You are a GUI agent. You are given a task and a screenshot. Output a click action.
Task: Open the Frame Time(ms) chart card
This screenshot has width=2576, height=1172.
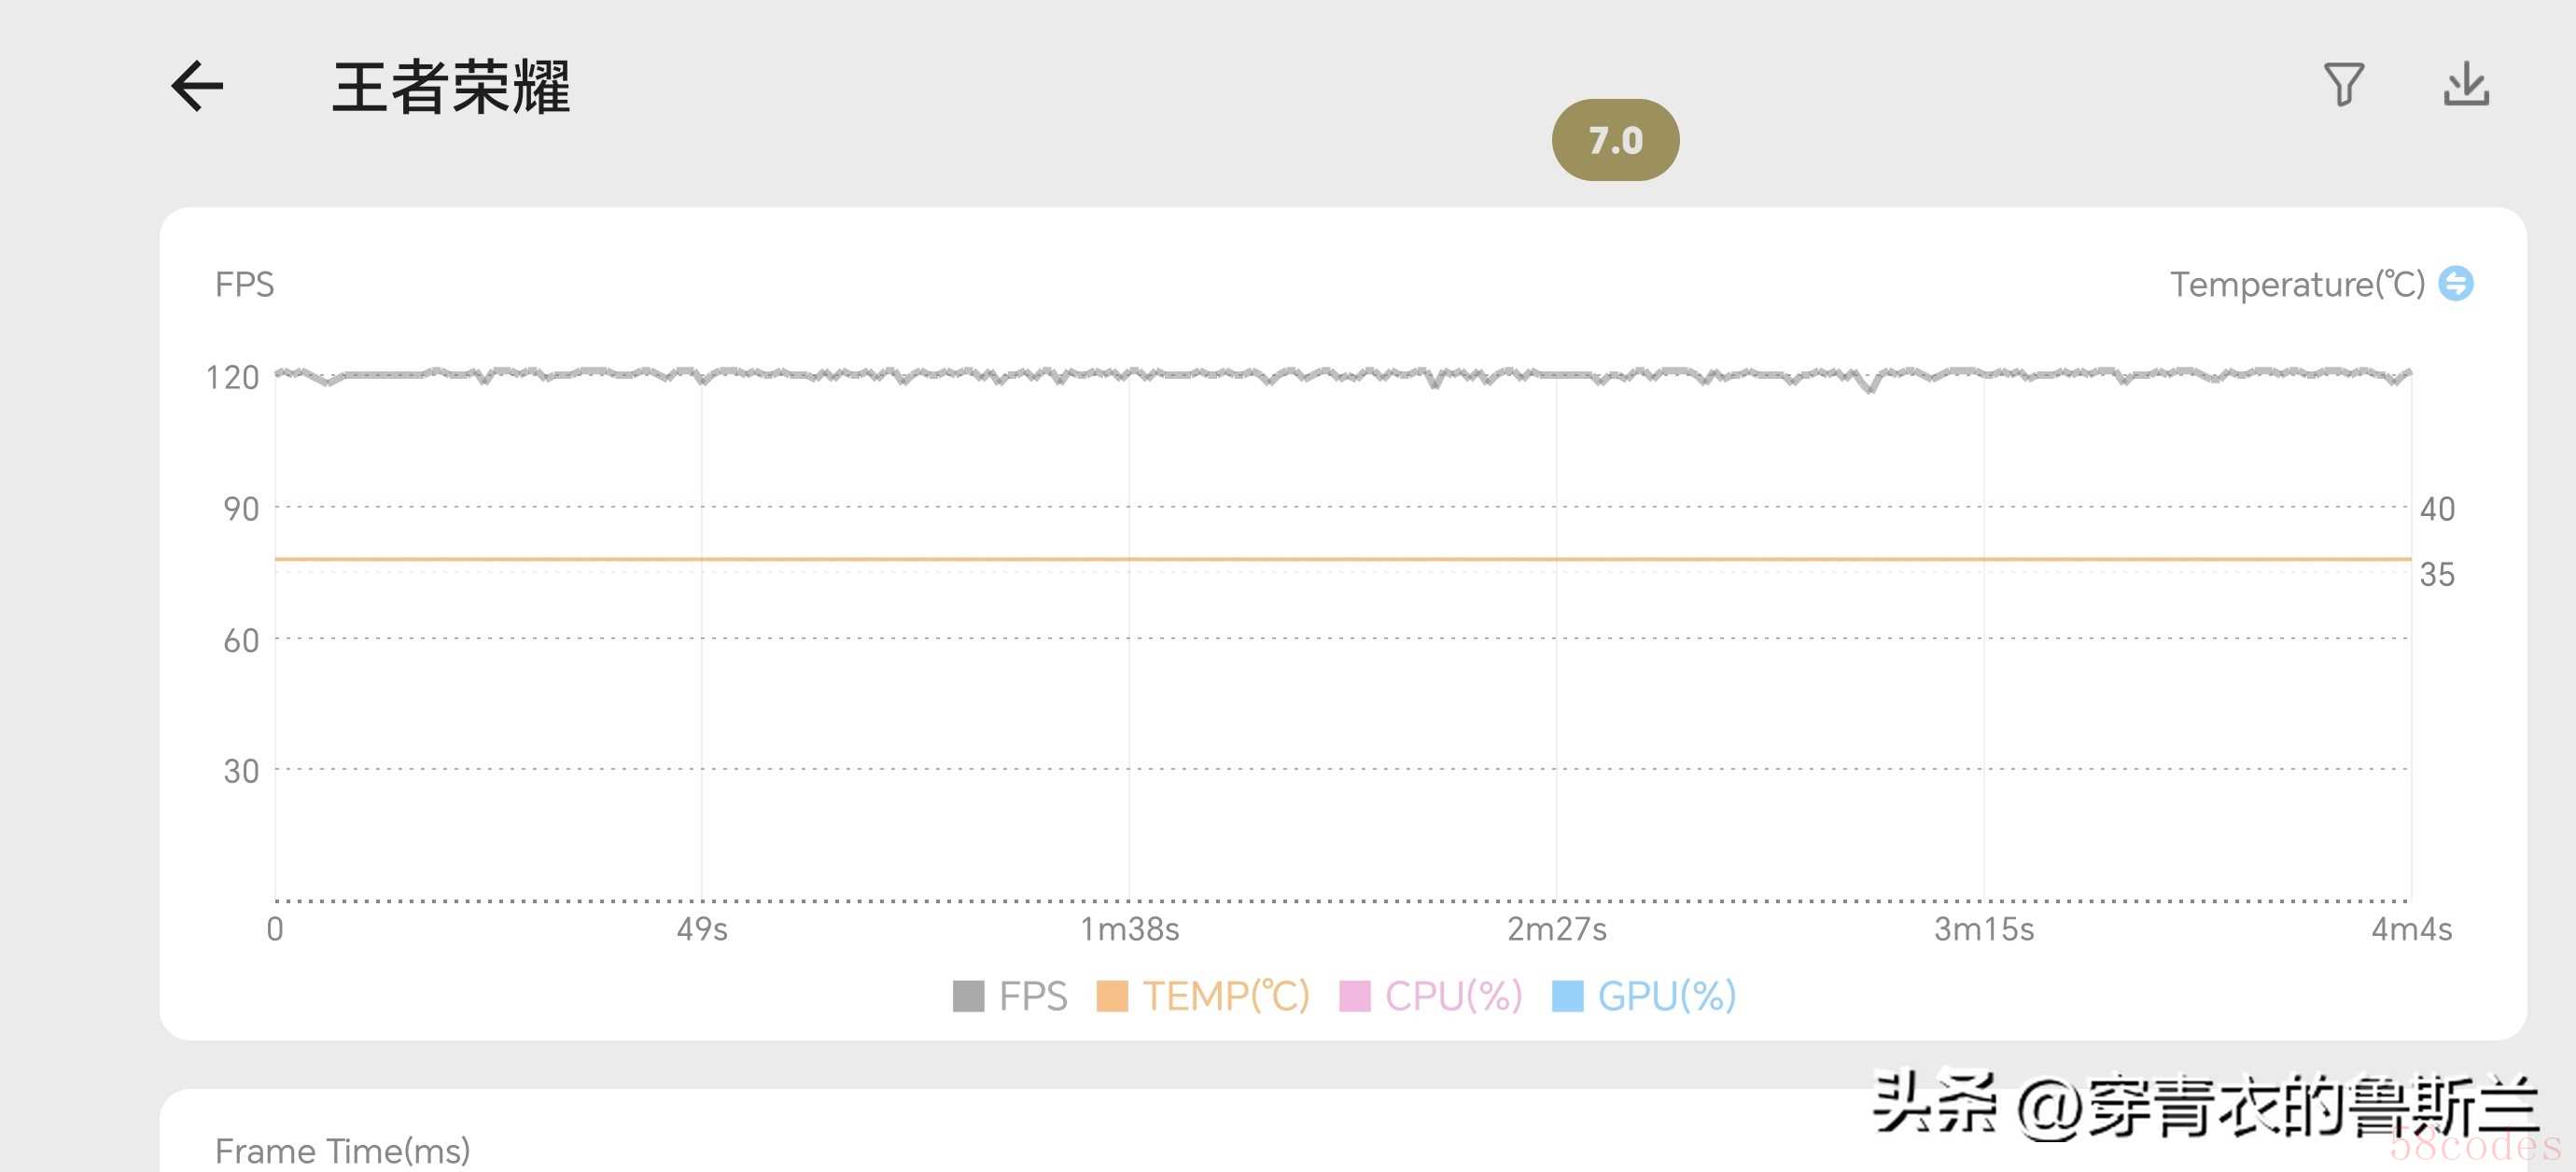click(342, 1150)
